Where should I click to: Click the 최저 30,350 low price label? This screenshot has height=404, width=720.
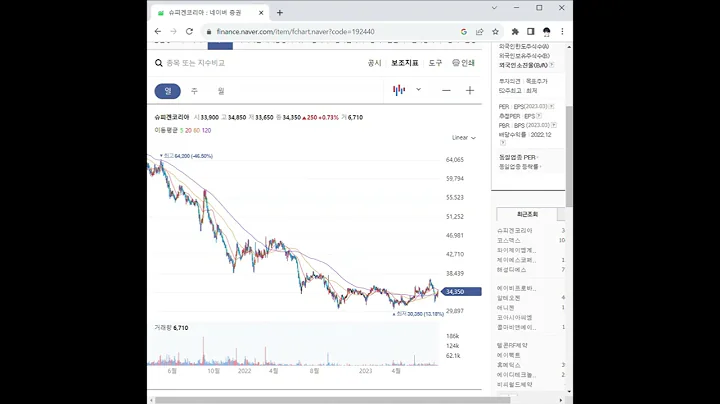[x=418, y=314]
